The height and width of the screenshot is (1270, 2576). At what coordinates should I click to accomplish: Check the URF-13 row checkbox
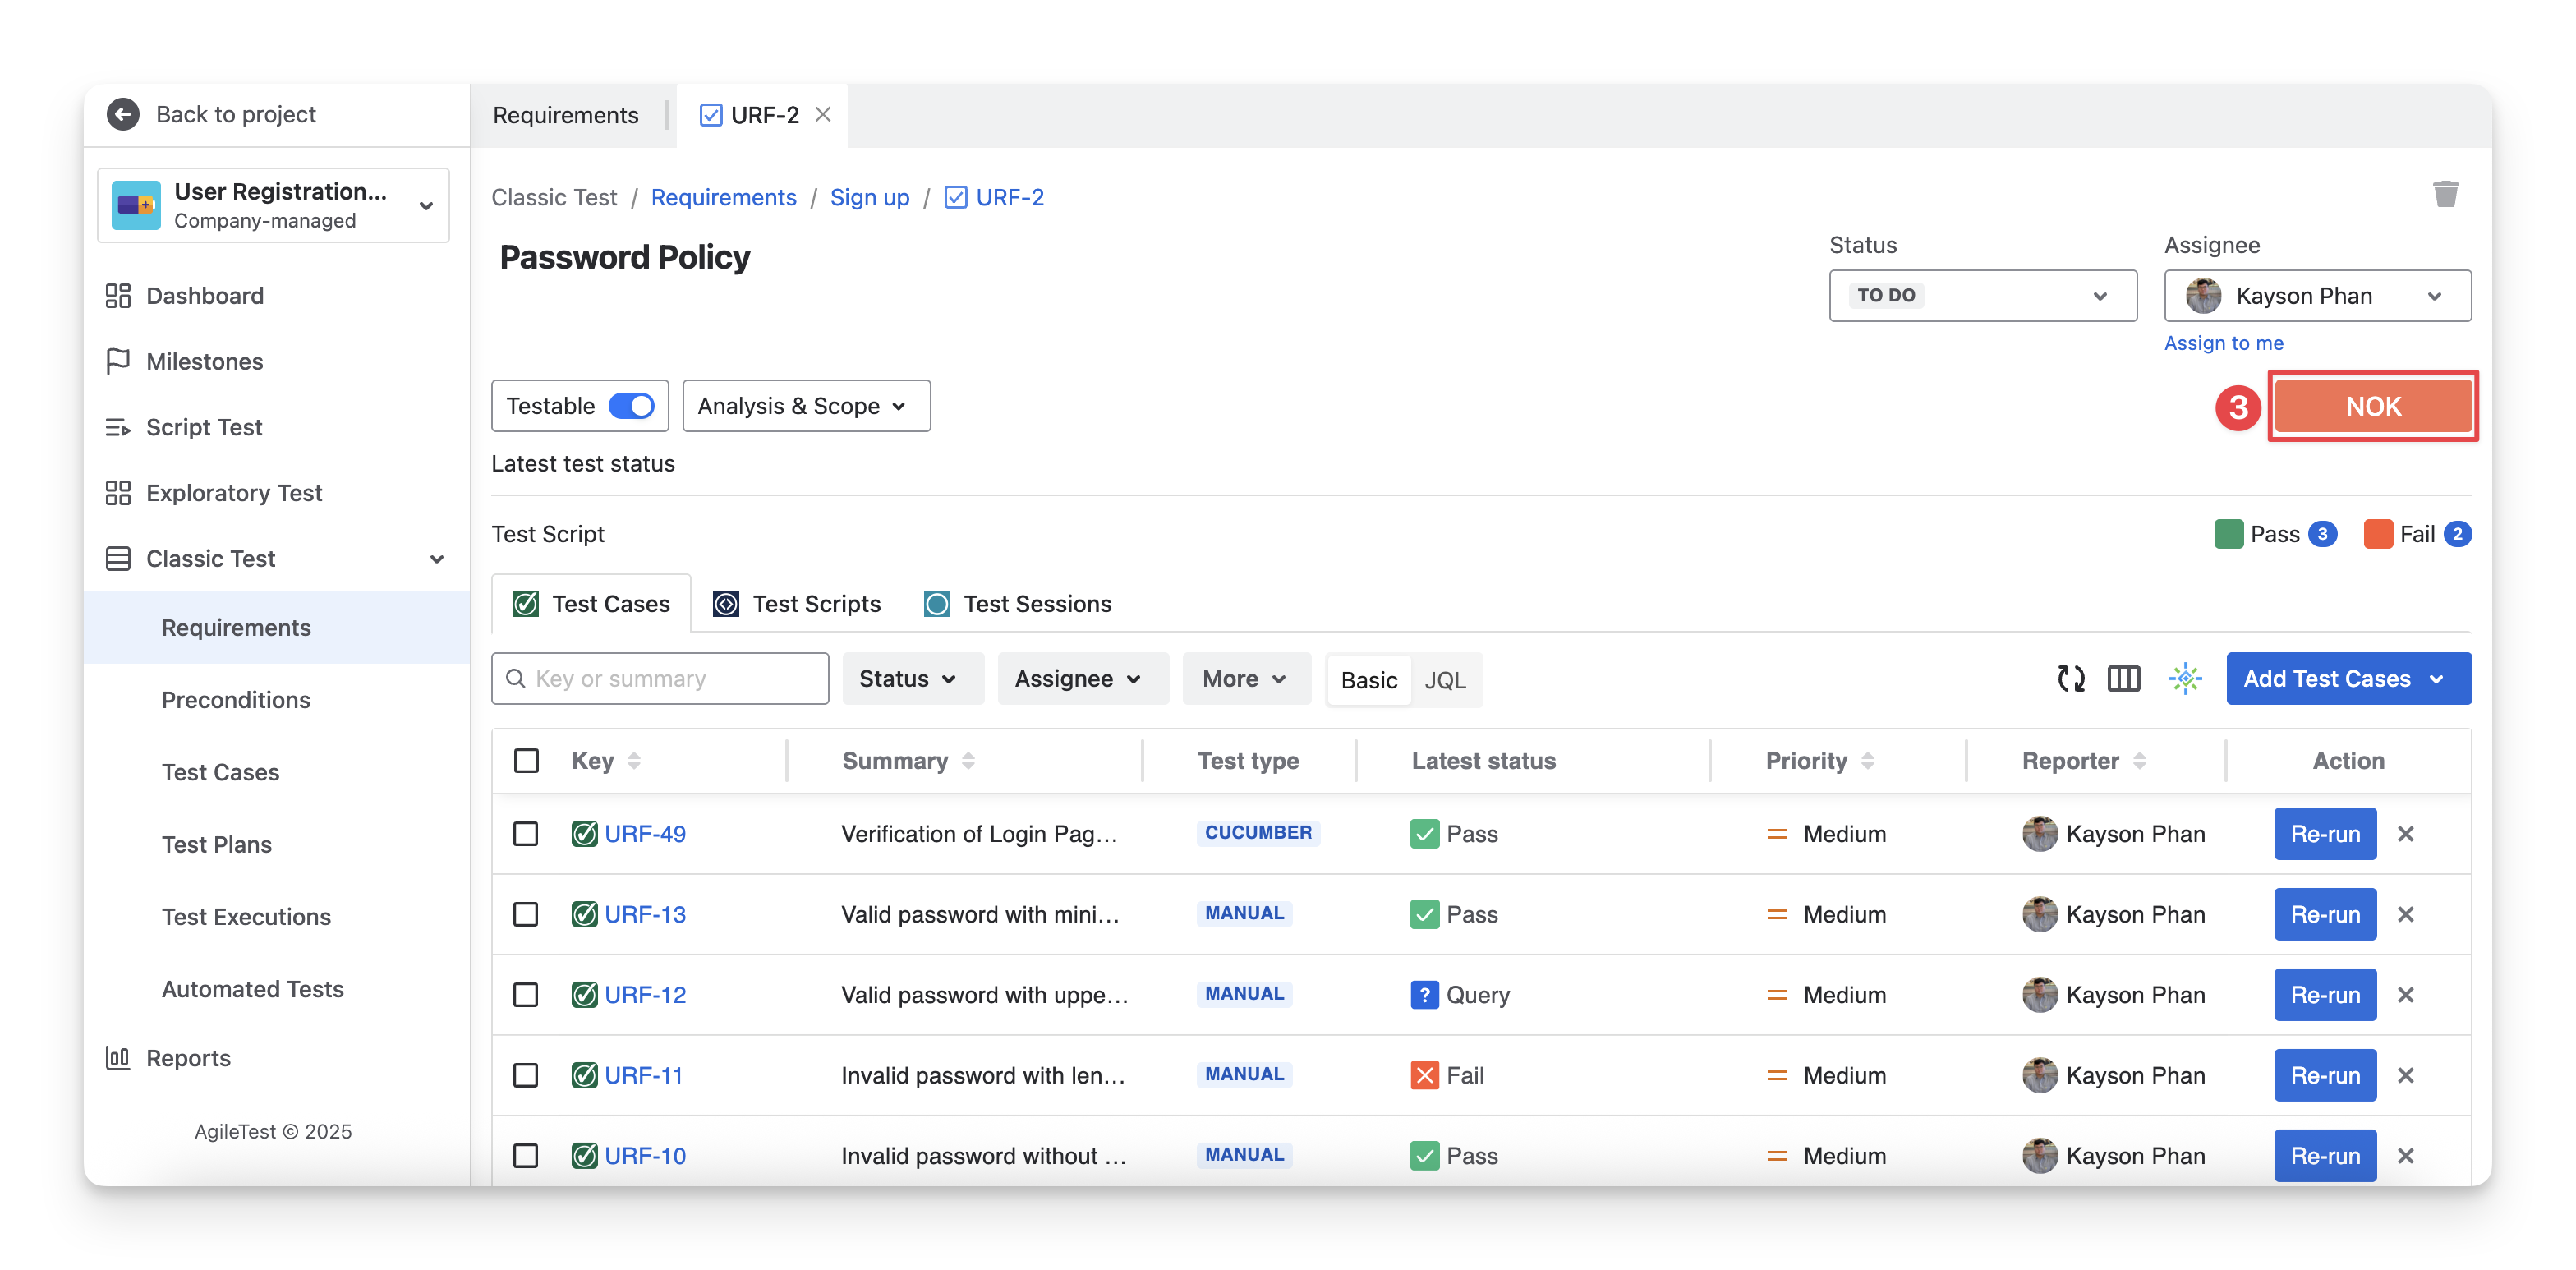pyautogui.click(x=525, y=914)
